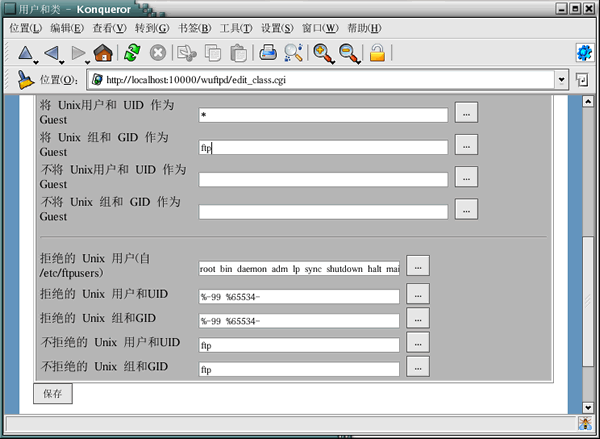Open the zoom in dropdown arrow

[x=333, y=62]
